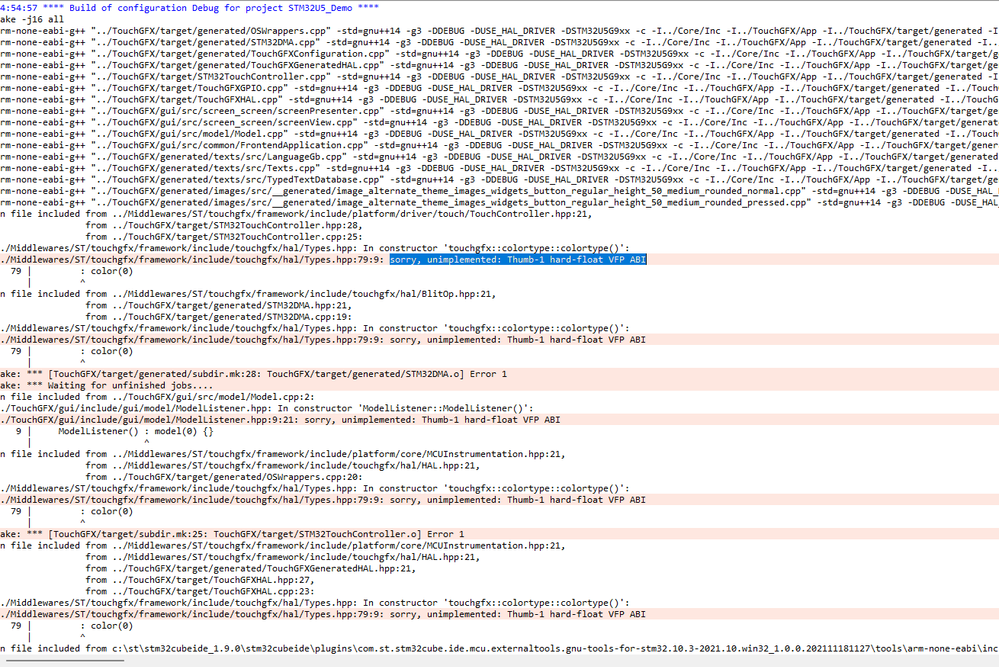
Task: Select the TypedTextDatabase.cpp compile line
Action: point(300,178)
